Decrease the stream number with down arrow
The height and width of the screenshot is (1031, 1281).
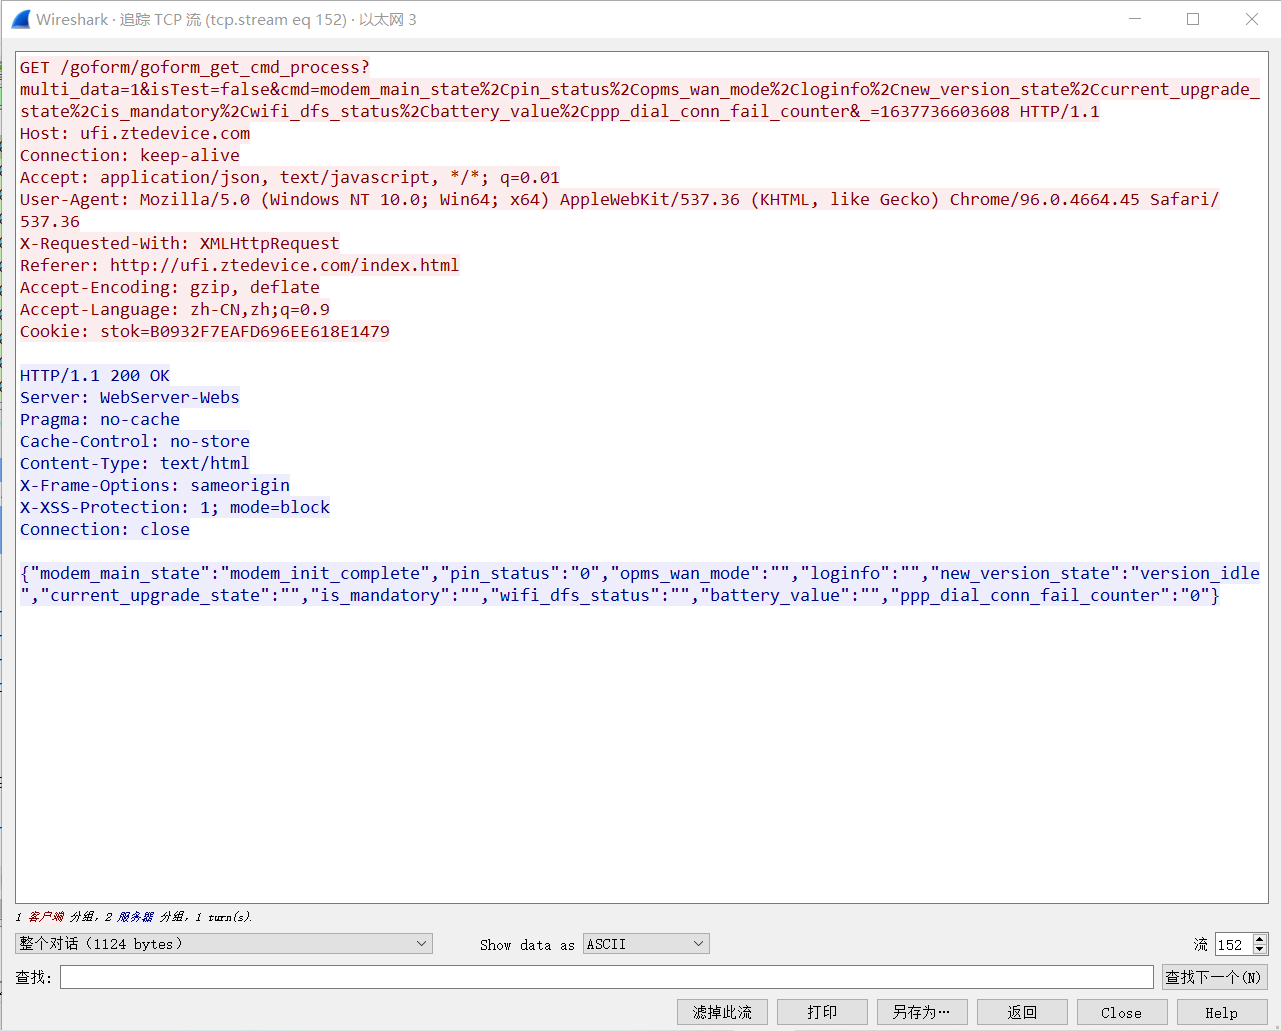pyautogui.click(x=1260, y=949)
